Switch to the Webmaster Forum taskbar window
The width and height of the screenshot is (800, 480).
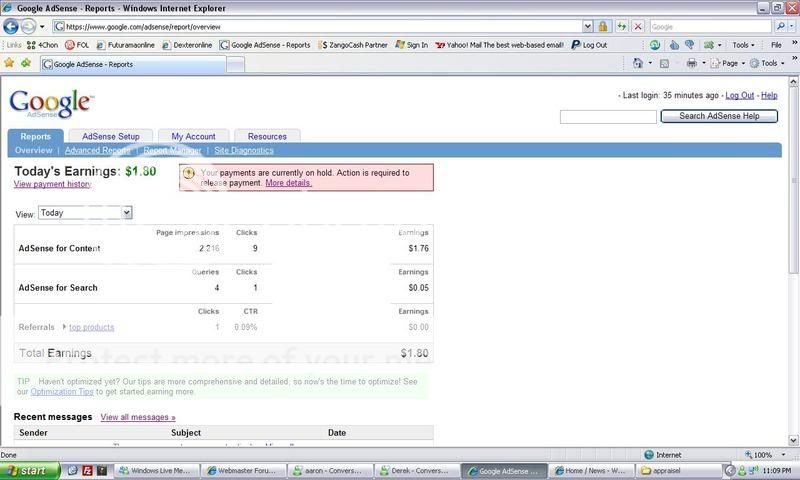click(x=242, y=470)
